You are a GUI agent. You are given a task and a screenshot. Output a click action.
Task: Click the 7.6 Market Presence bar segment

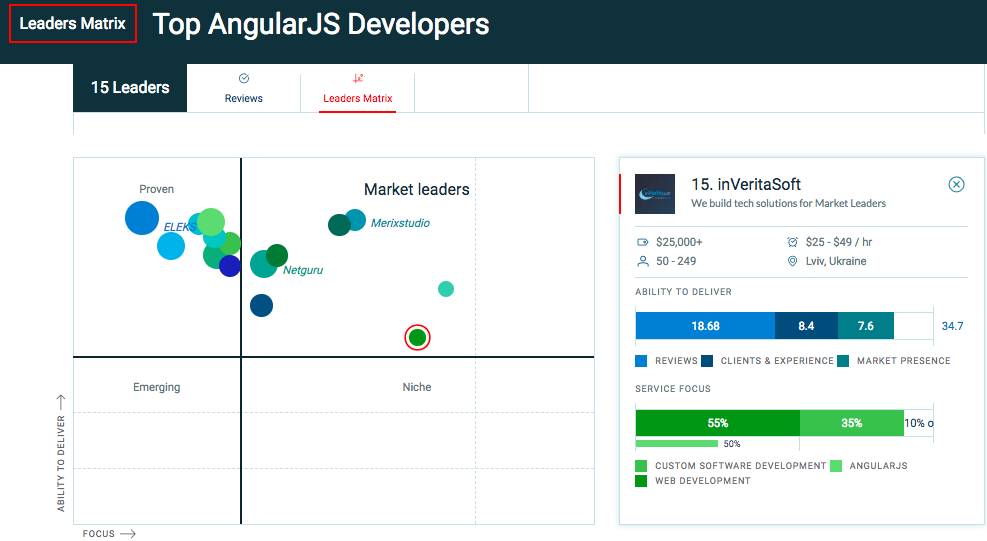[866, 326]
